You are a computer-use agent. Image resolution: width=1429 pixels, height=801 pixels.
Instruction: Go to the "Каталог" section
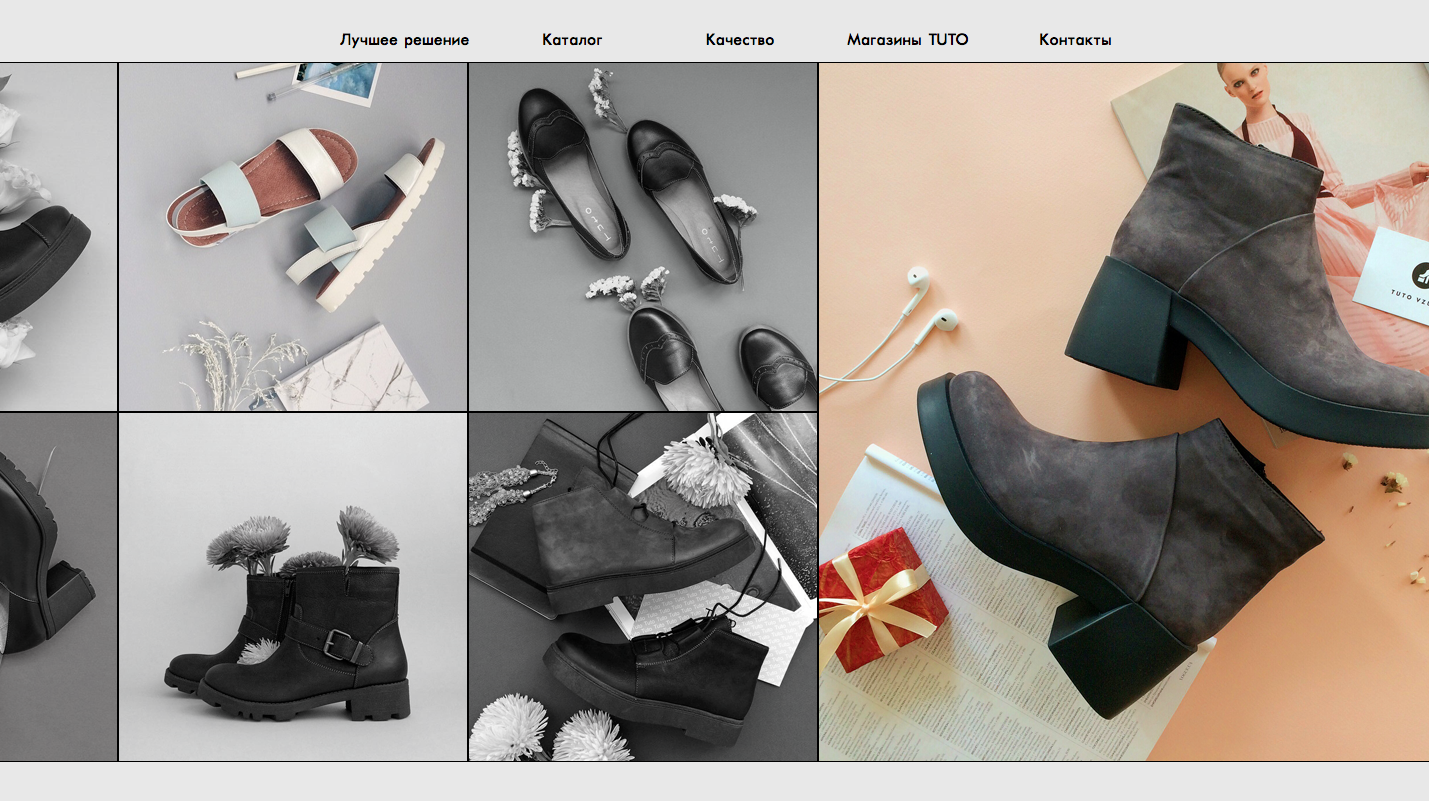tap(572, 40)
